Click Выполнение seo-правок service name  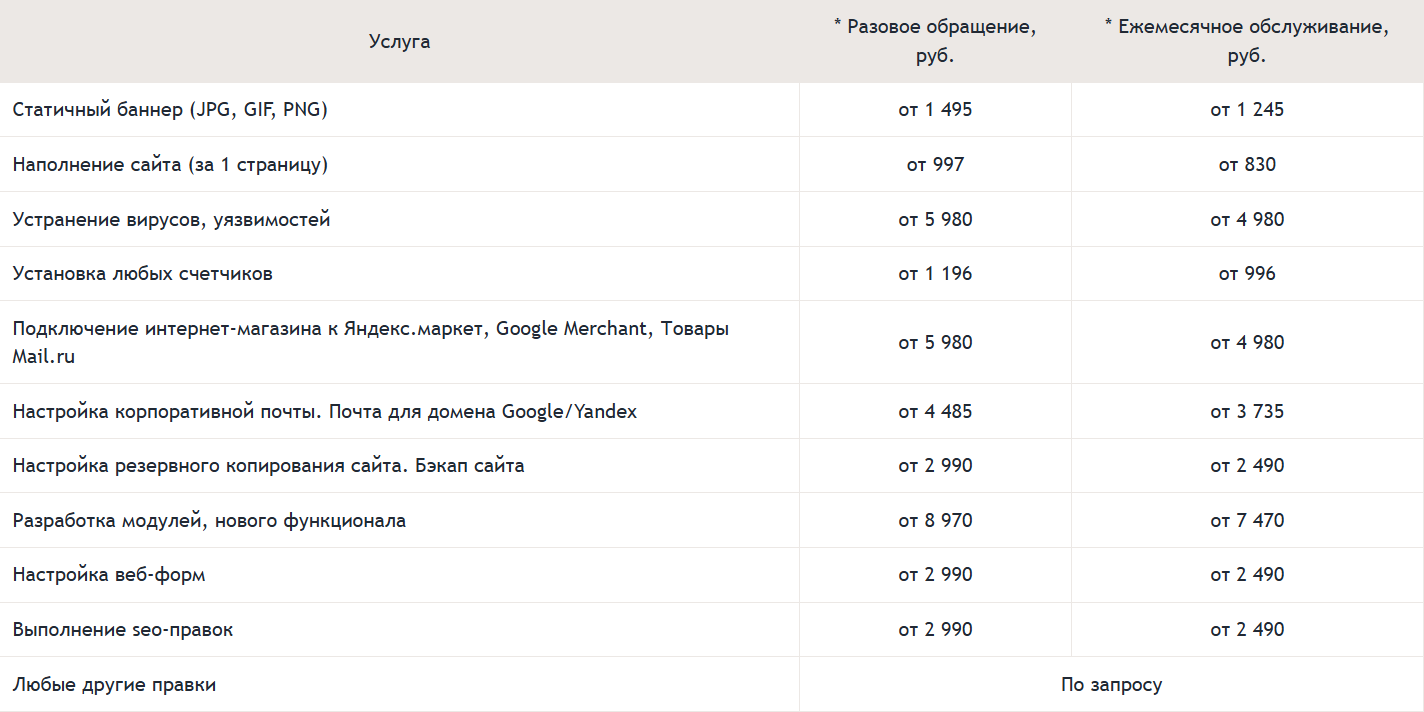123,630
